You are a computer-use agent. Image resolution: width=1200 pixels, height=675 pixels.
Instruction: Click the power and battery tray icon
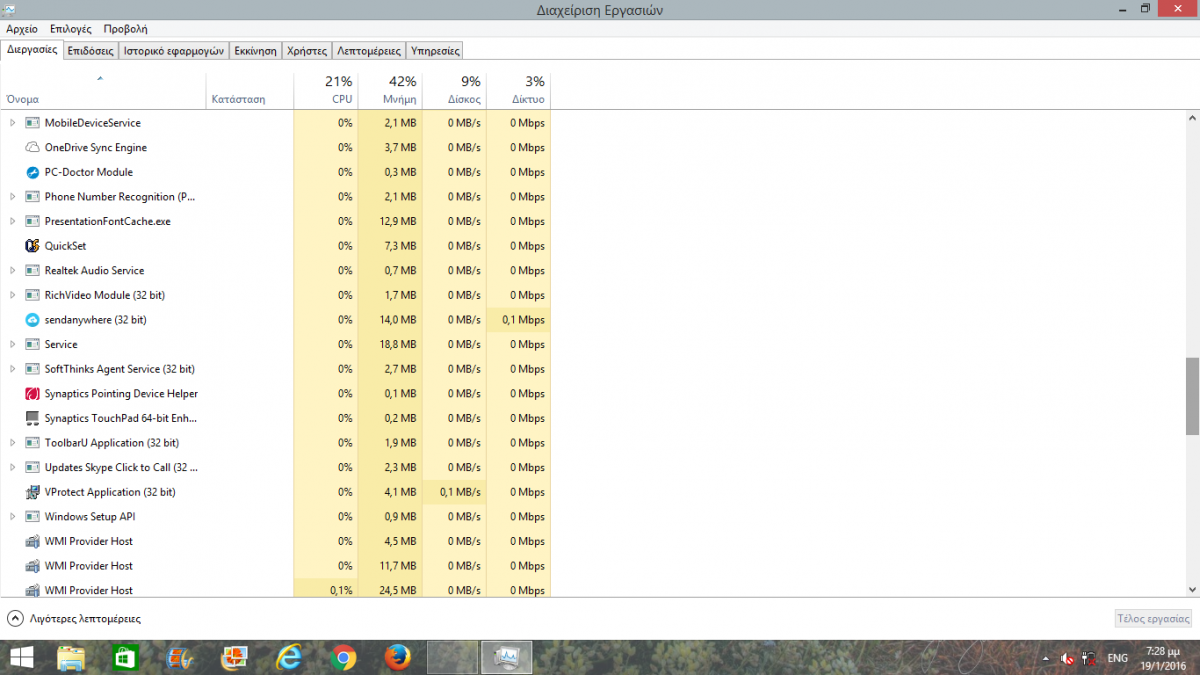1090,658
